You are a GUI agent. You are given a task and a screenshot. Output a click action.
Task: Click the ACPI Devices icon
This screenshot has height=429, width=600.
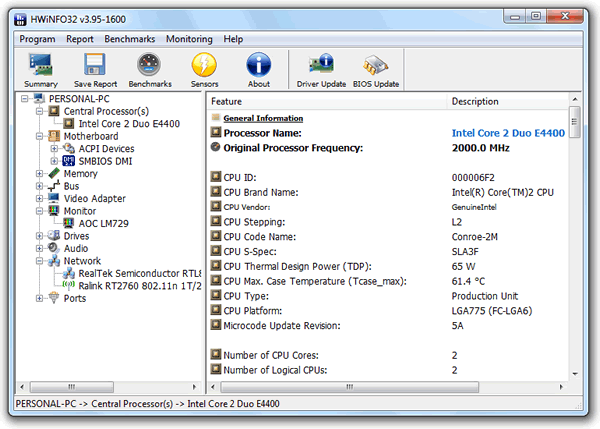point(69,148)
